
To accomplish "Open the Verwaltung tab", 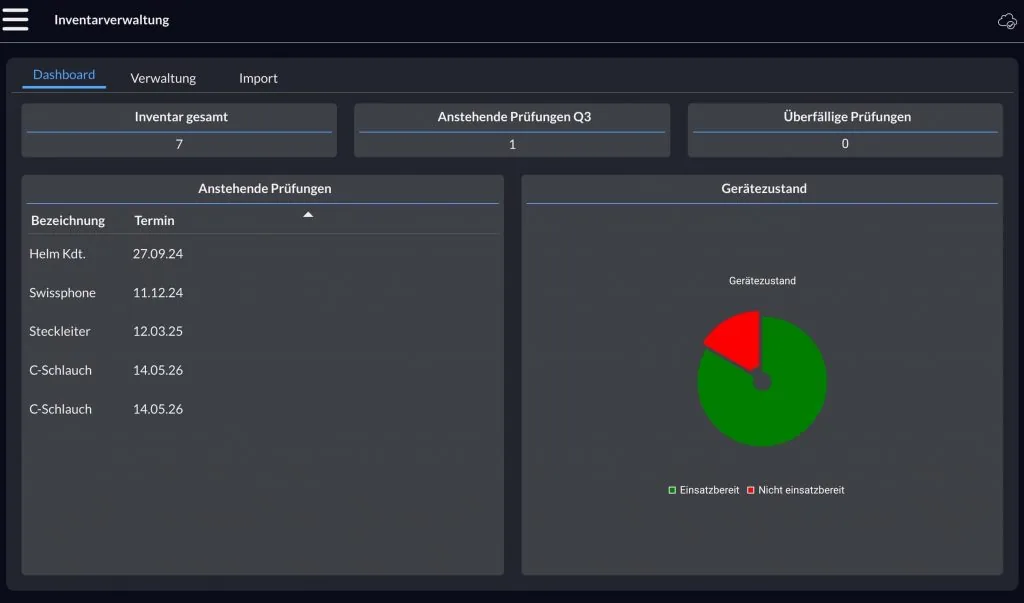I will pyautogui.click(x=163, y=78).
